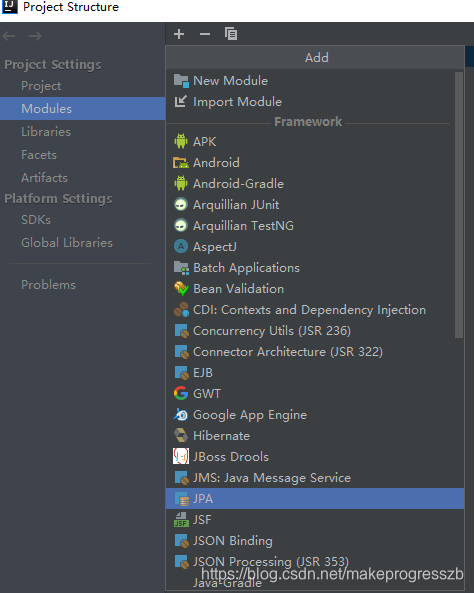474x593 pixels.
Task: Select Android-Gradle framework entry
Action: (315, 183)
